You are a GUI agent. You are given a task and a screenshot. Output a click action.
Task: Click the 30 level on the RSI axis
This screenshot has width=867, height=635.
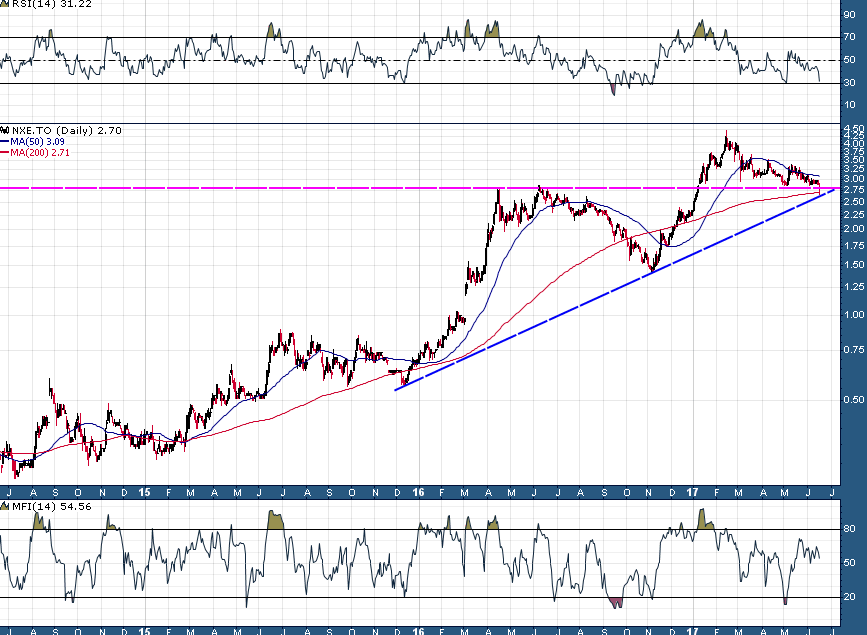849,82
